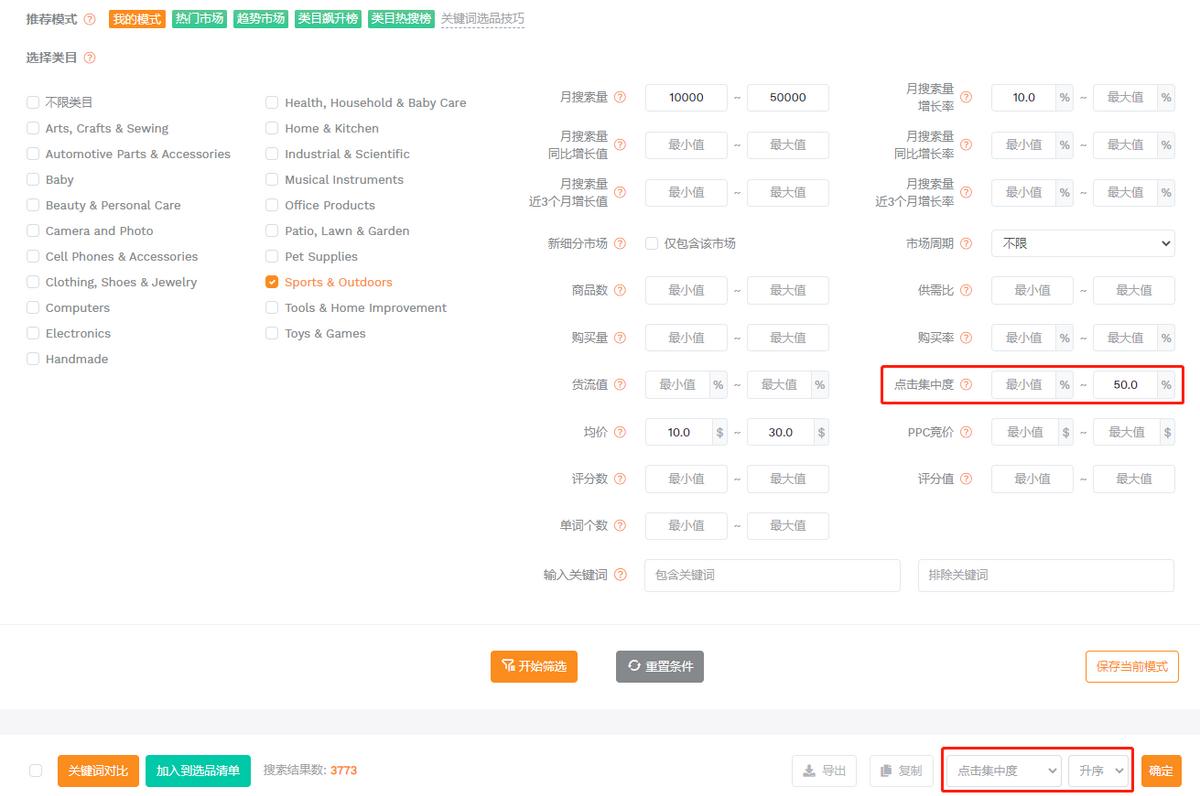Viewport: 1200px width, 796px height.
Task: Click the 包含关键词 input field
Action: point(772,575)
